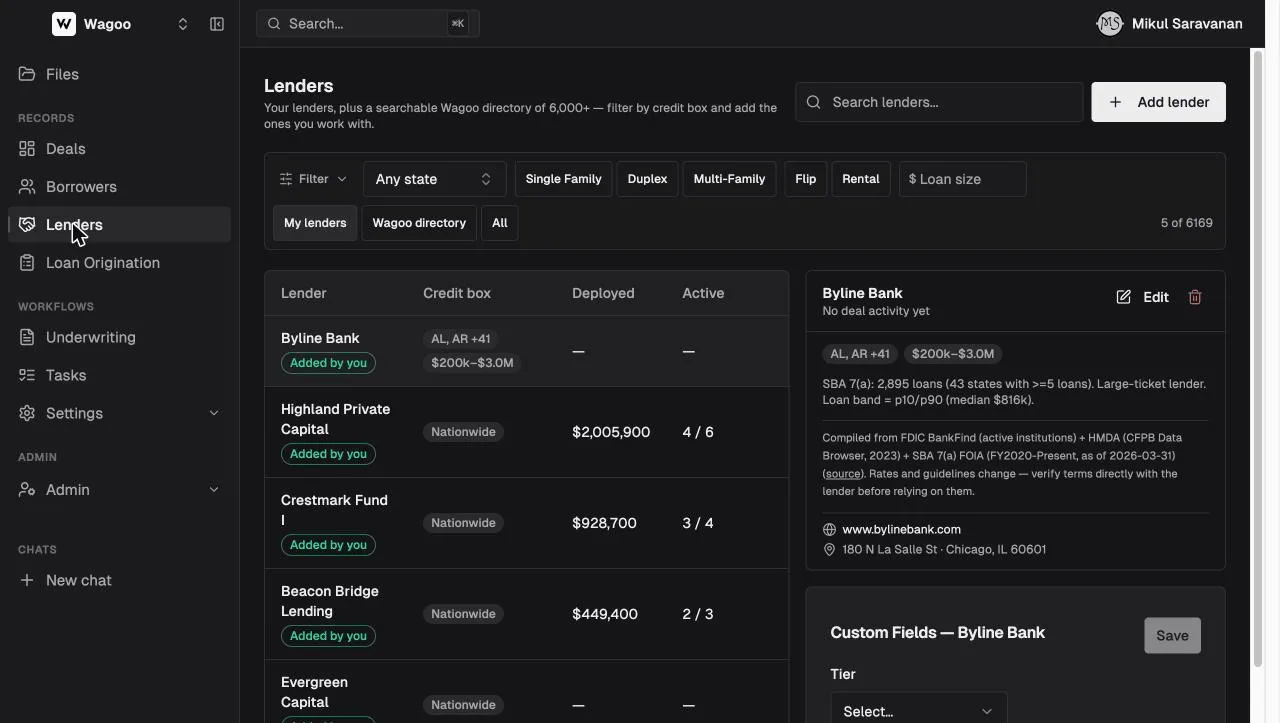Click the globe icon beside website

coord(829,530)
